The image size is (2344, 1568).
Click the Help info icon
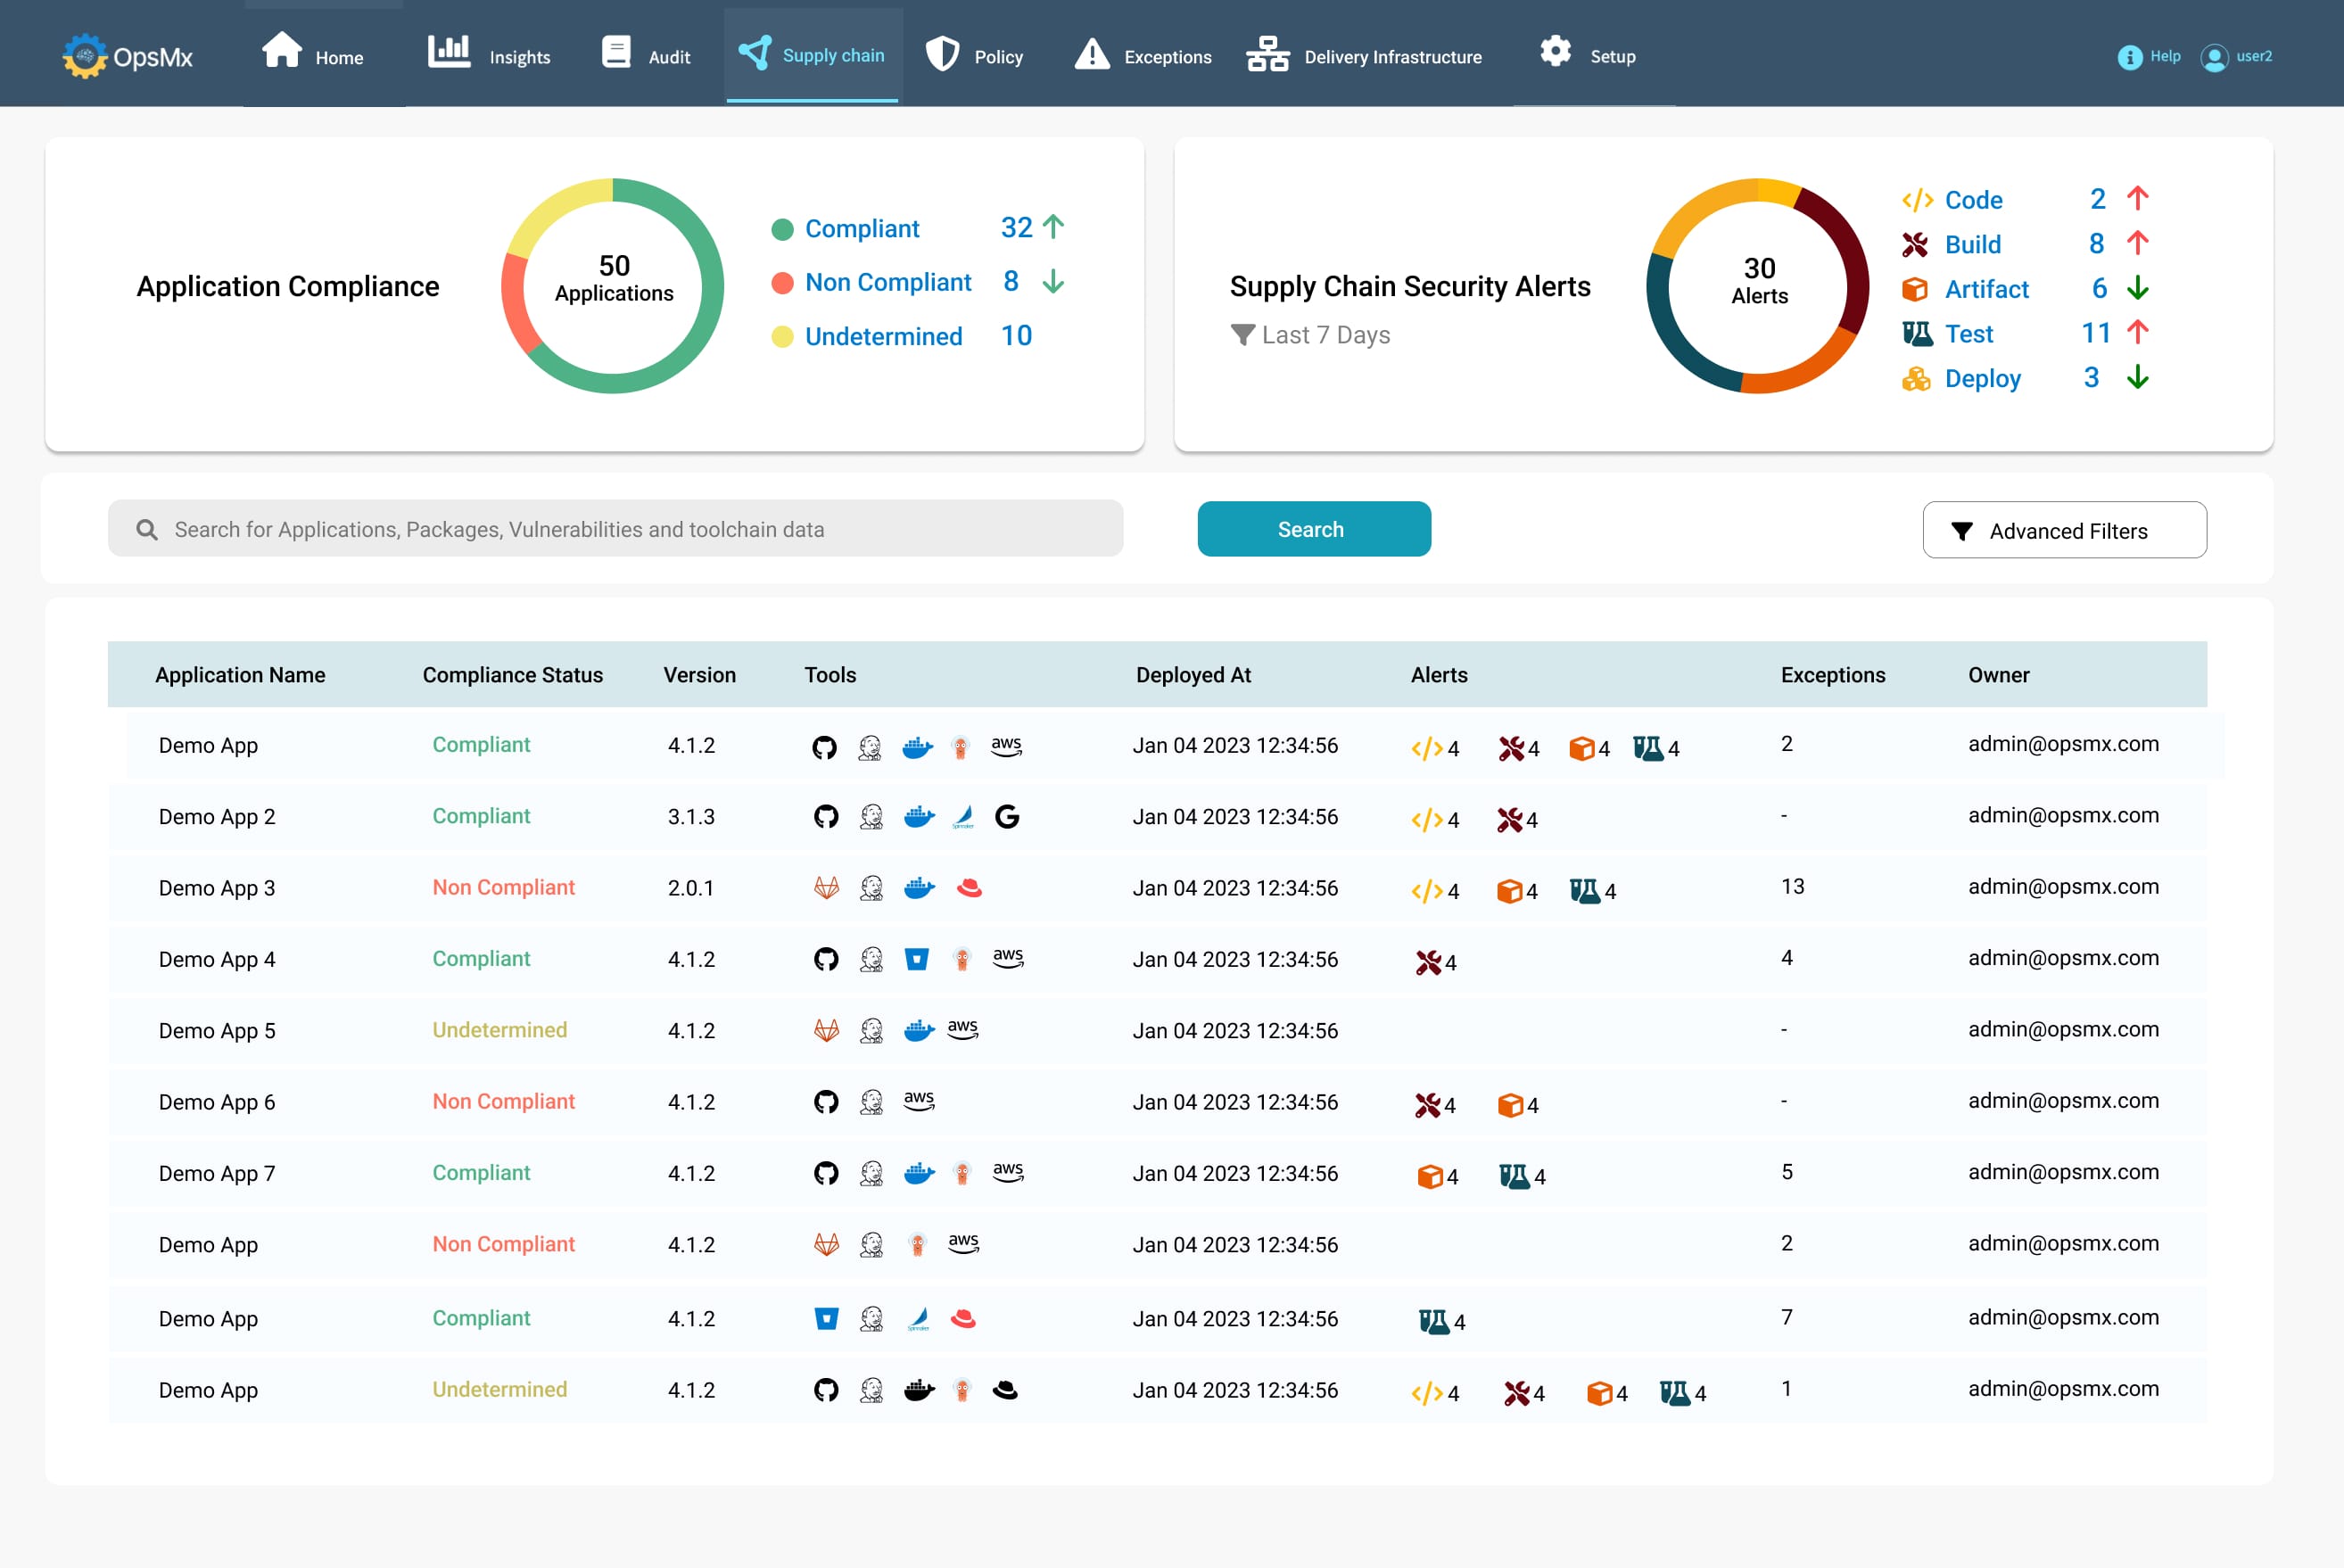(2129, 57)
